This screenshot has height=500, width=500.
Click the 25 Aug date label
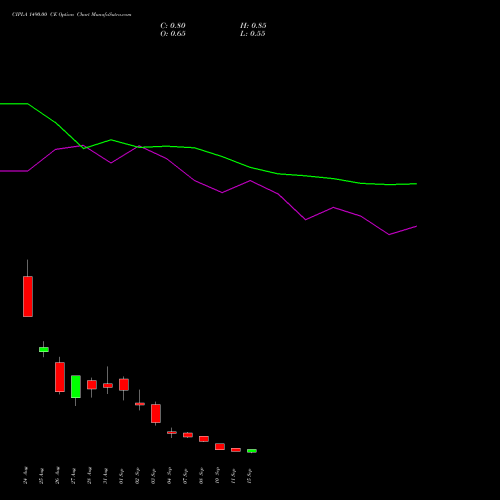42,476
